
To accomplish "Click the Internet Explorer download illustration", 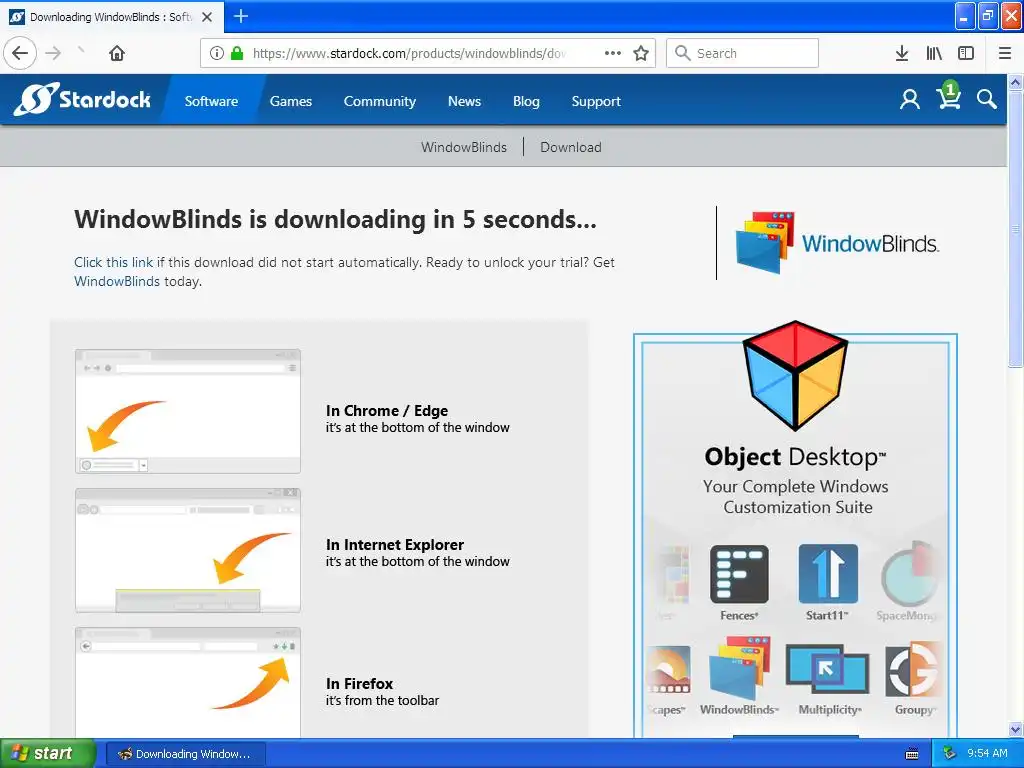I will click(x=188, y=551).
